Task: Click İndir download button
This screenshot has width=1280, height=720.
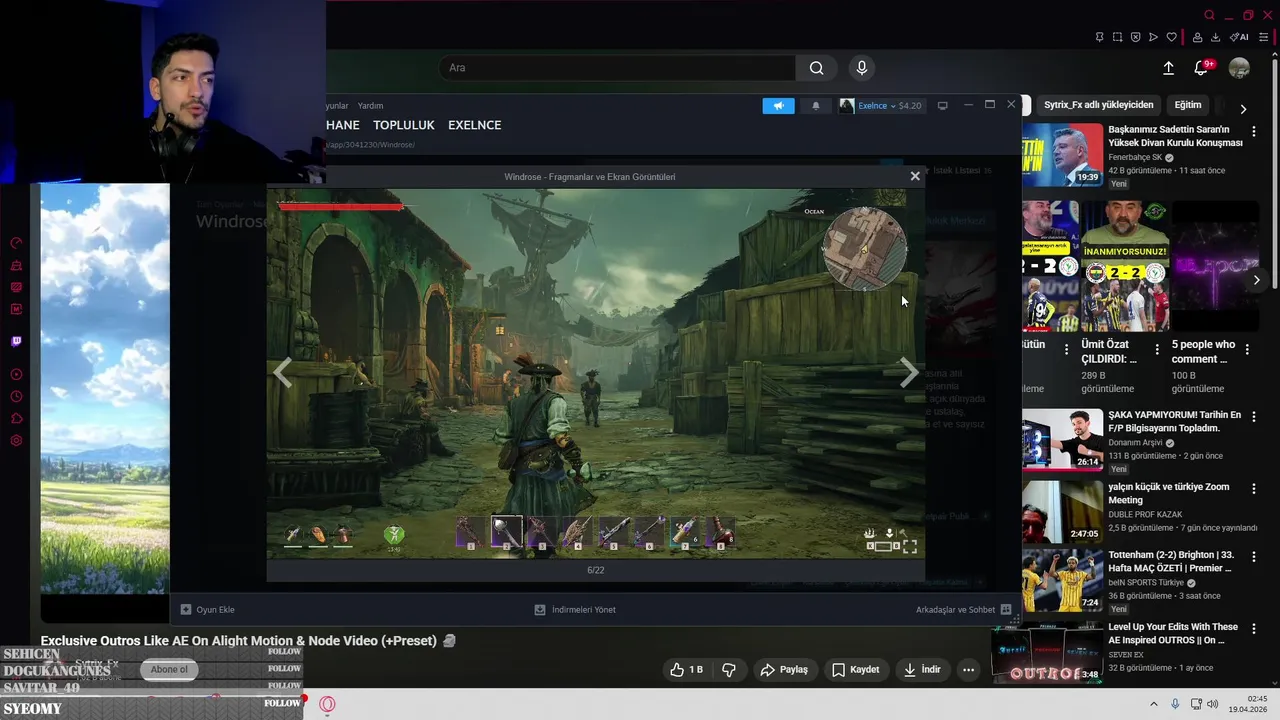Action: click(x=922, y=669)
